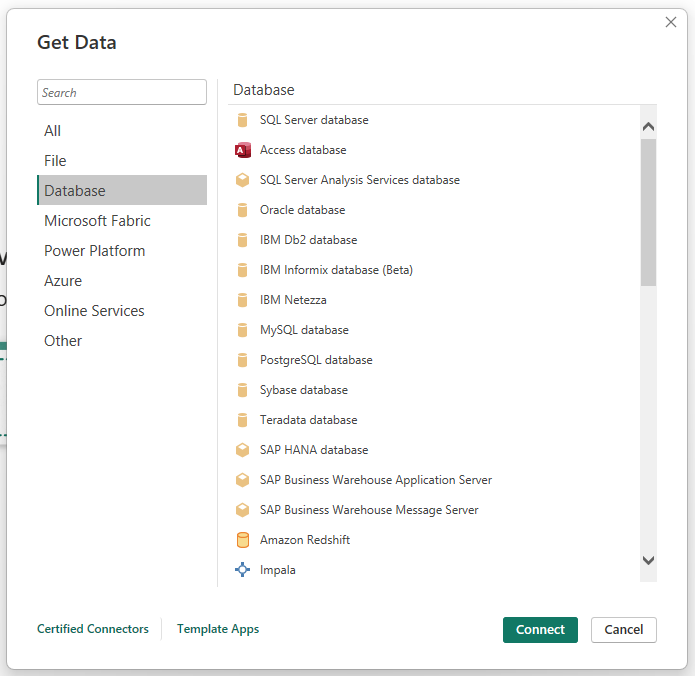This screenshot has height=676, width=695.
Task: Open the Certified Connectors link
Action: click(93, 629)
